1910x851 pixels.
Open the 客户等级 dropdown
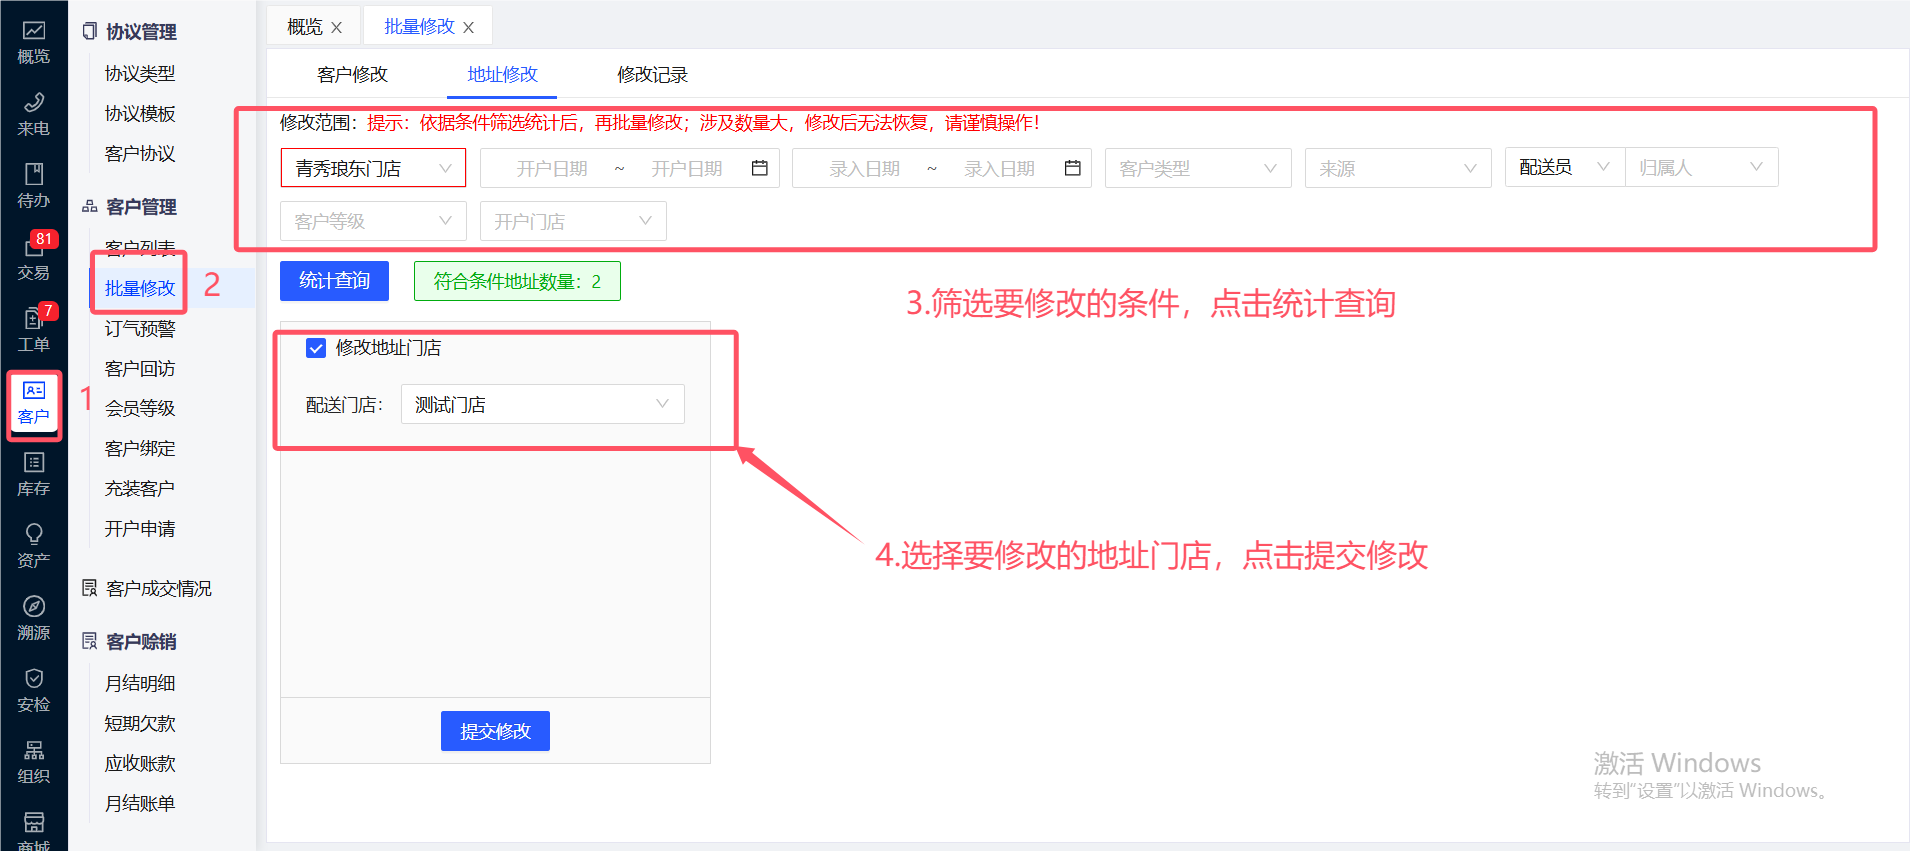372,221
